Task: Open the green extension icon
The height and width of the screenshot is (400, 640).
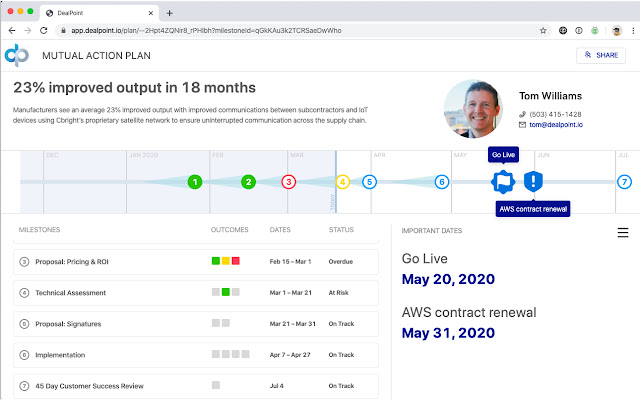Action: click(x=595, y=30)
